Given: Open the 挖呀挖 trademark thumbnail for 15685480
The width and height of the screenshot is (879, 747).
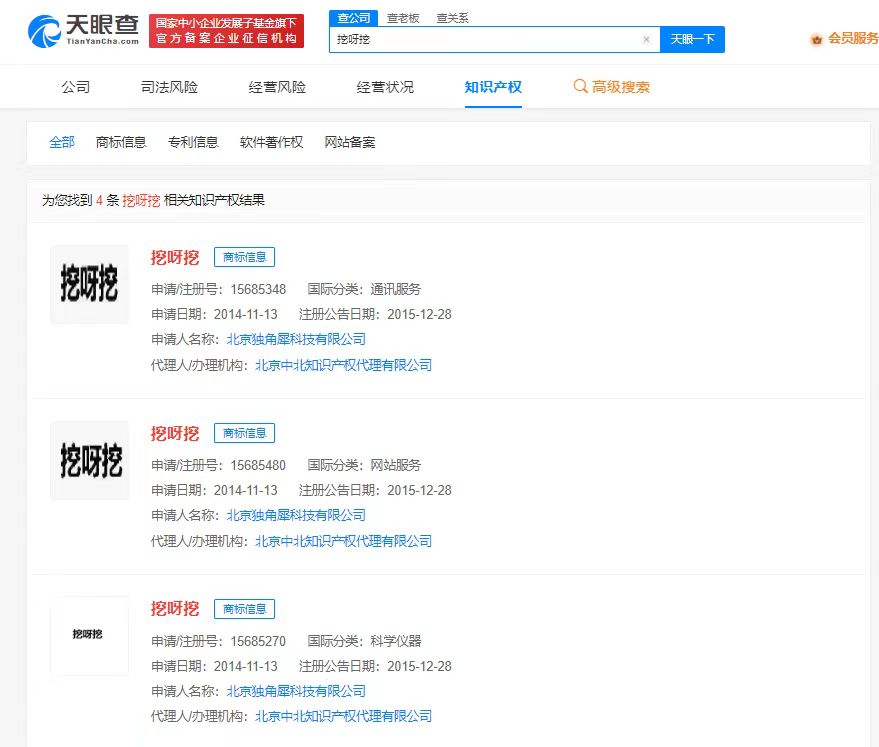Looking at the screenshot, I should (x=90, y=460).
